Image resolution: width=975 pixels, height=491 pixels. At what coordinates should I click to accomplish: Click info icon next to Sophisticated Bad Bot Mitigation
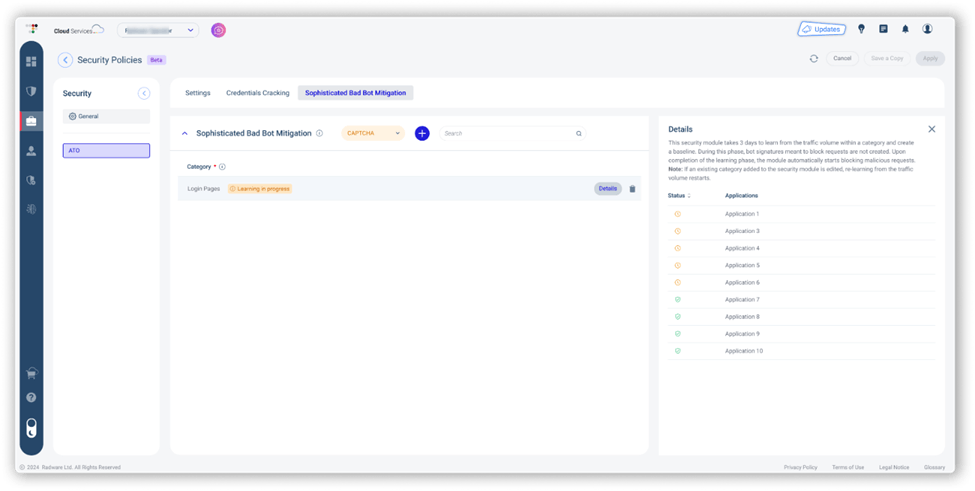point(320,133)
